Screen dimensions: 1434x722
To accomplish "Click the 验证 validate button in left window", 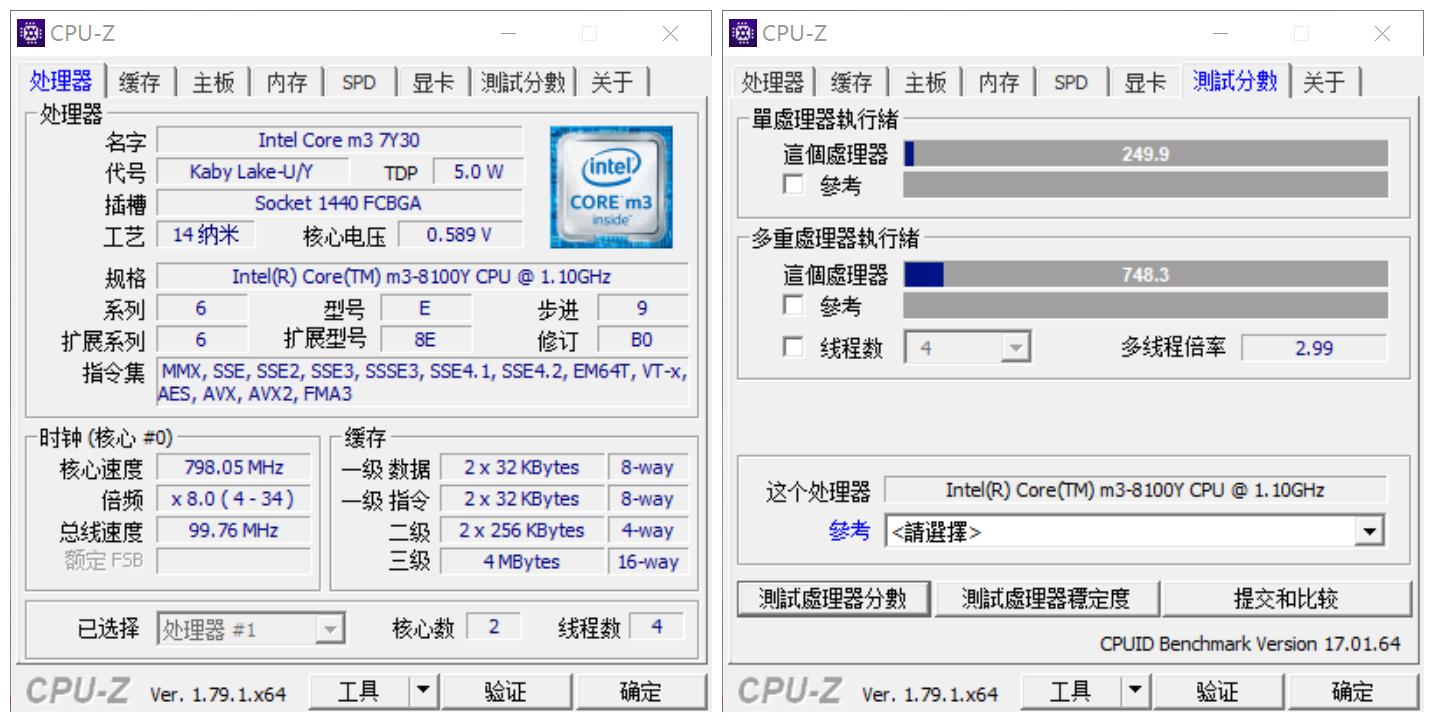I will [x=507, y=690].
